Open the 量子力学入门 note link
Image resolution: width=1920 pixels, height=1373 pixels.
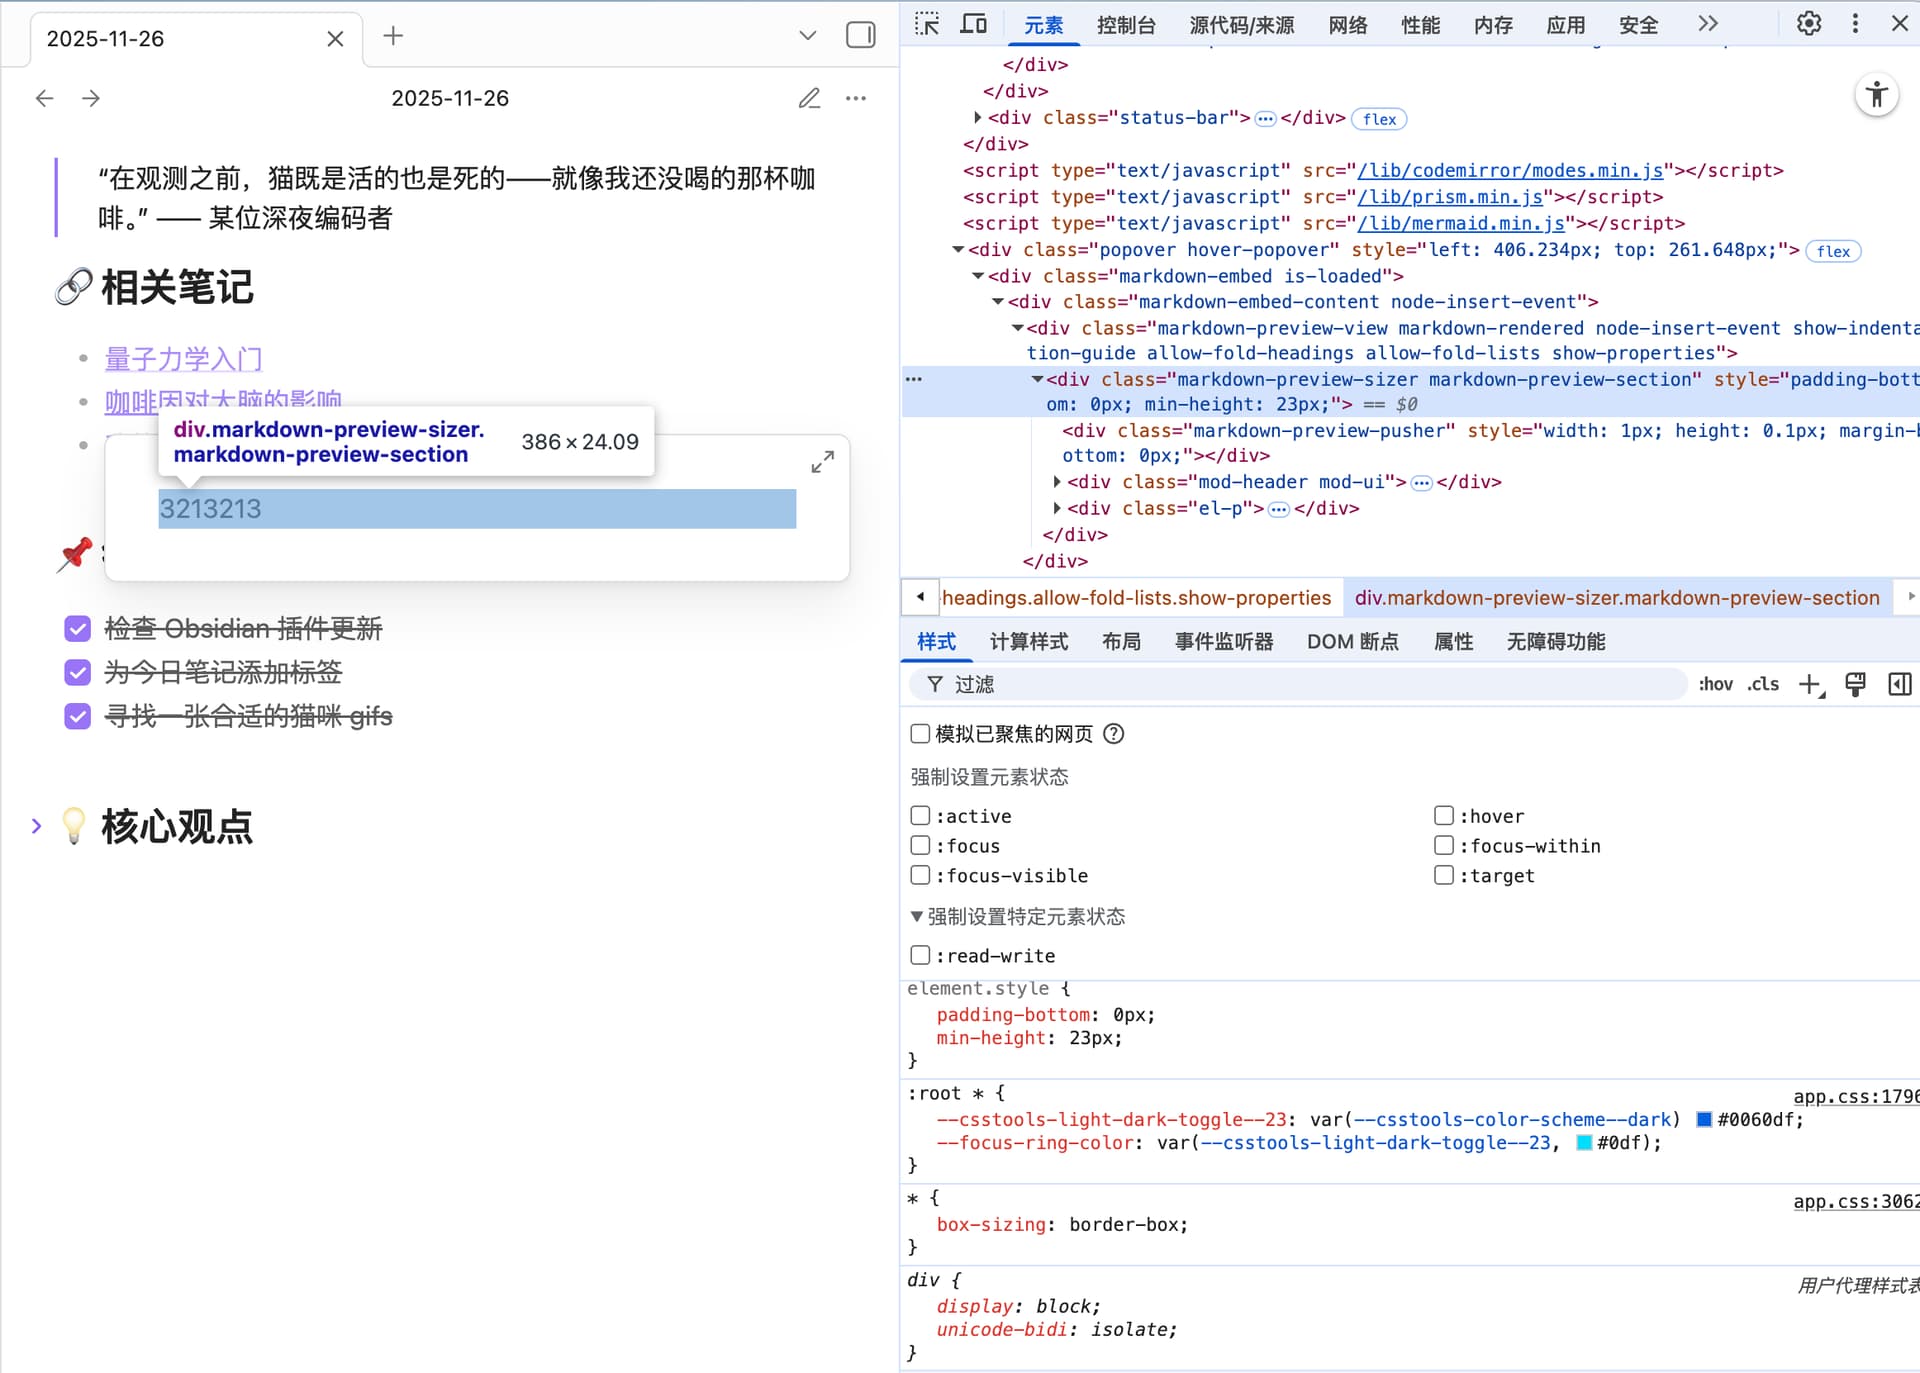(183, 358)
